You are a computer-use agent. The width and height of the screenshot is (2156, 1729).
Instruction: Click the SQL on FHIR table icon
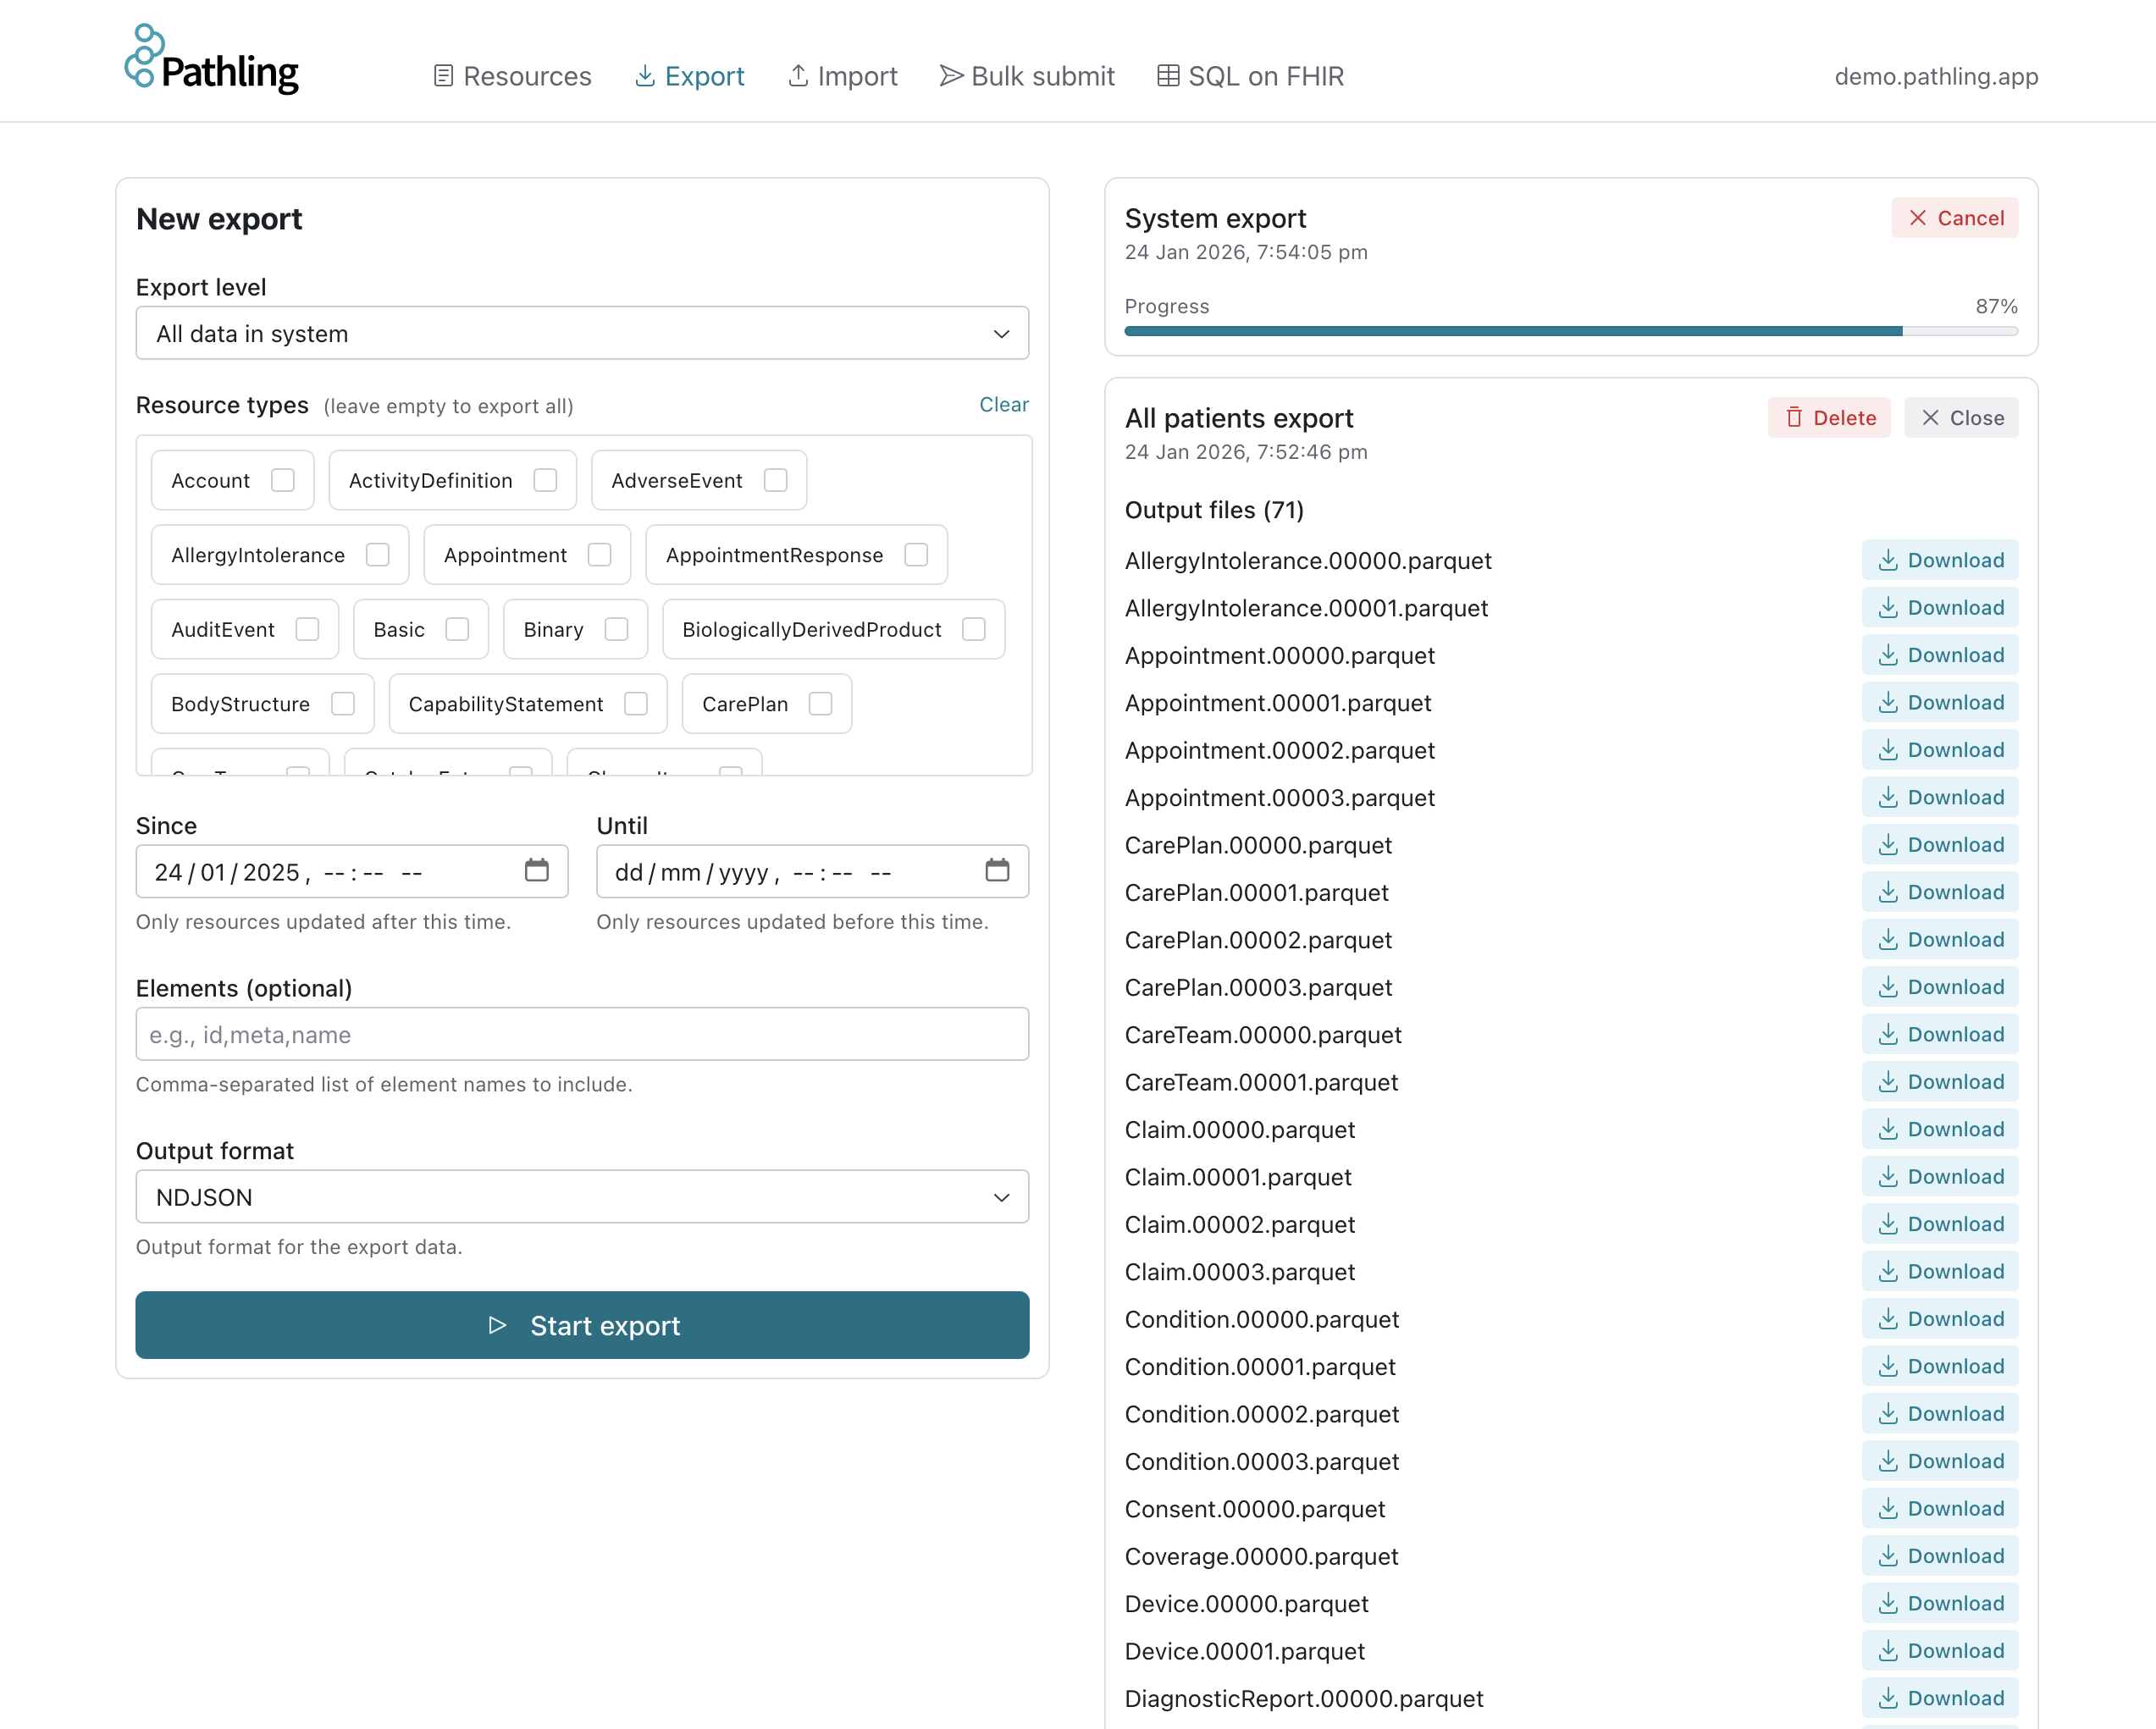(1167, 75)
